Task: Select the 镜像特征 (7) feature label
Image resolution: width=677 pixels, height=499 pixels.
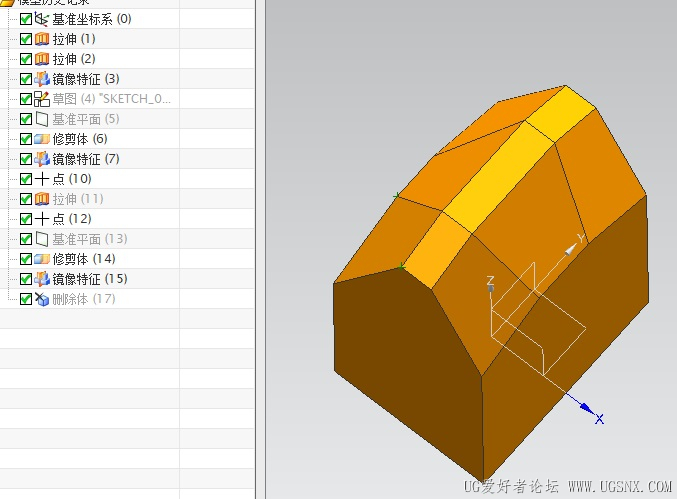Action: pyautogui.click(x=86, y=159)
